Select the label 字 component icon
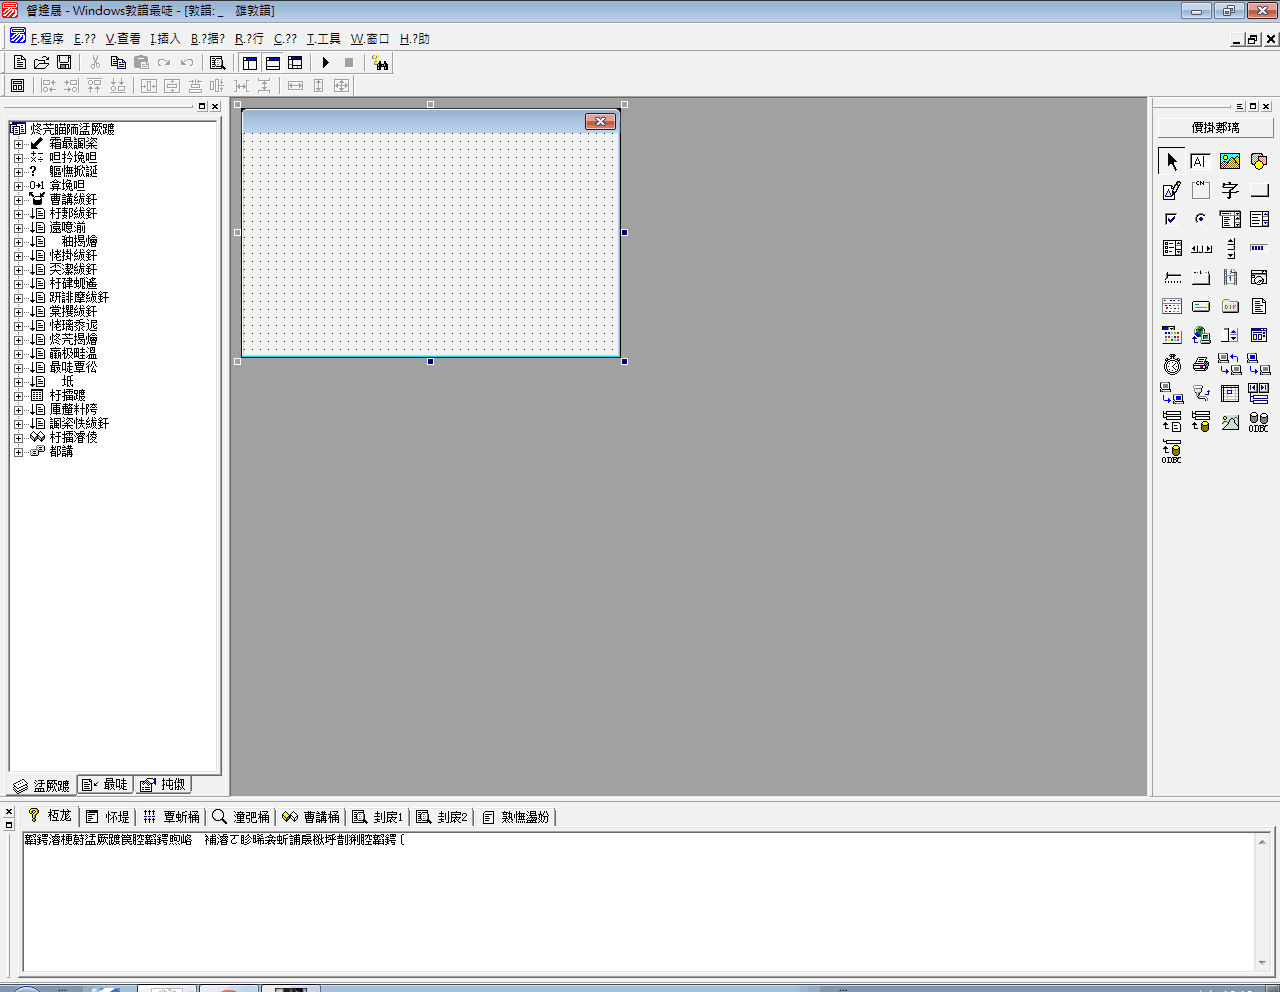 click(x=1230, y=190)
